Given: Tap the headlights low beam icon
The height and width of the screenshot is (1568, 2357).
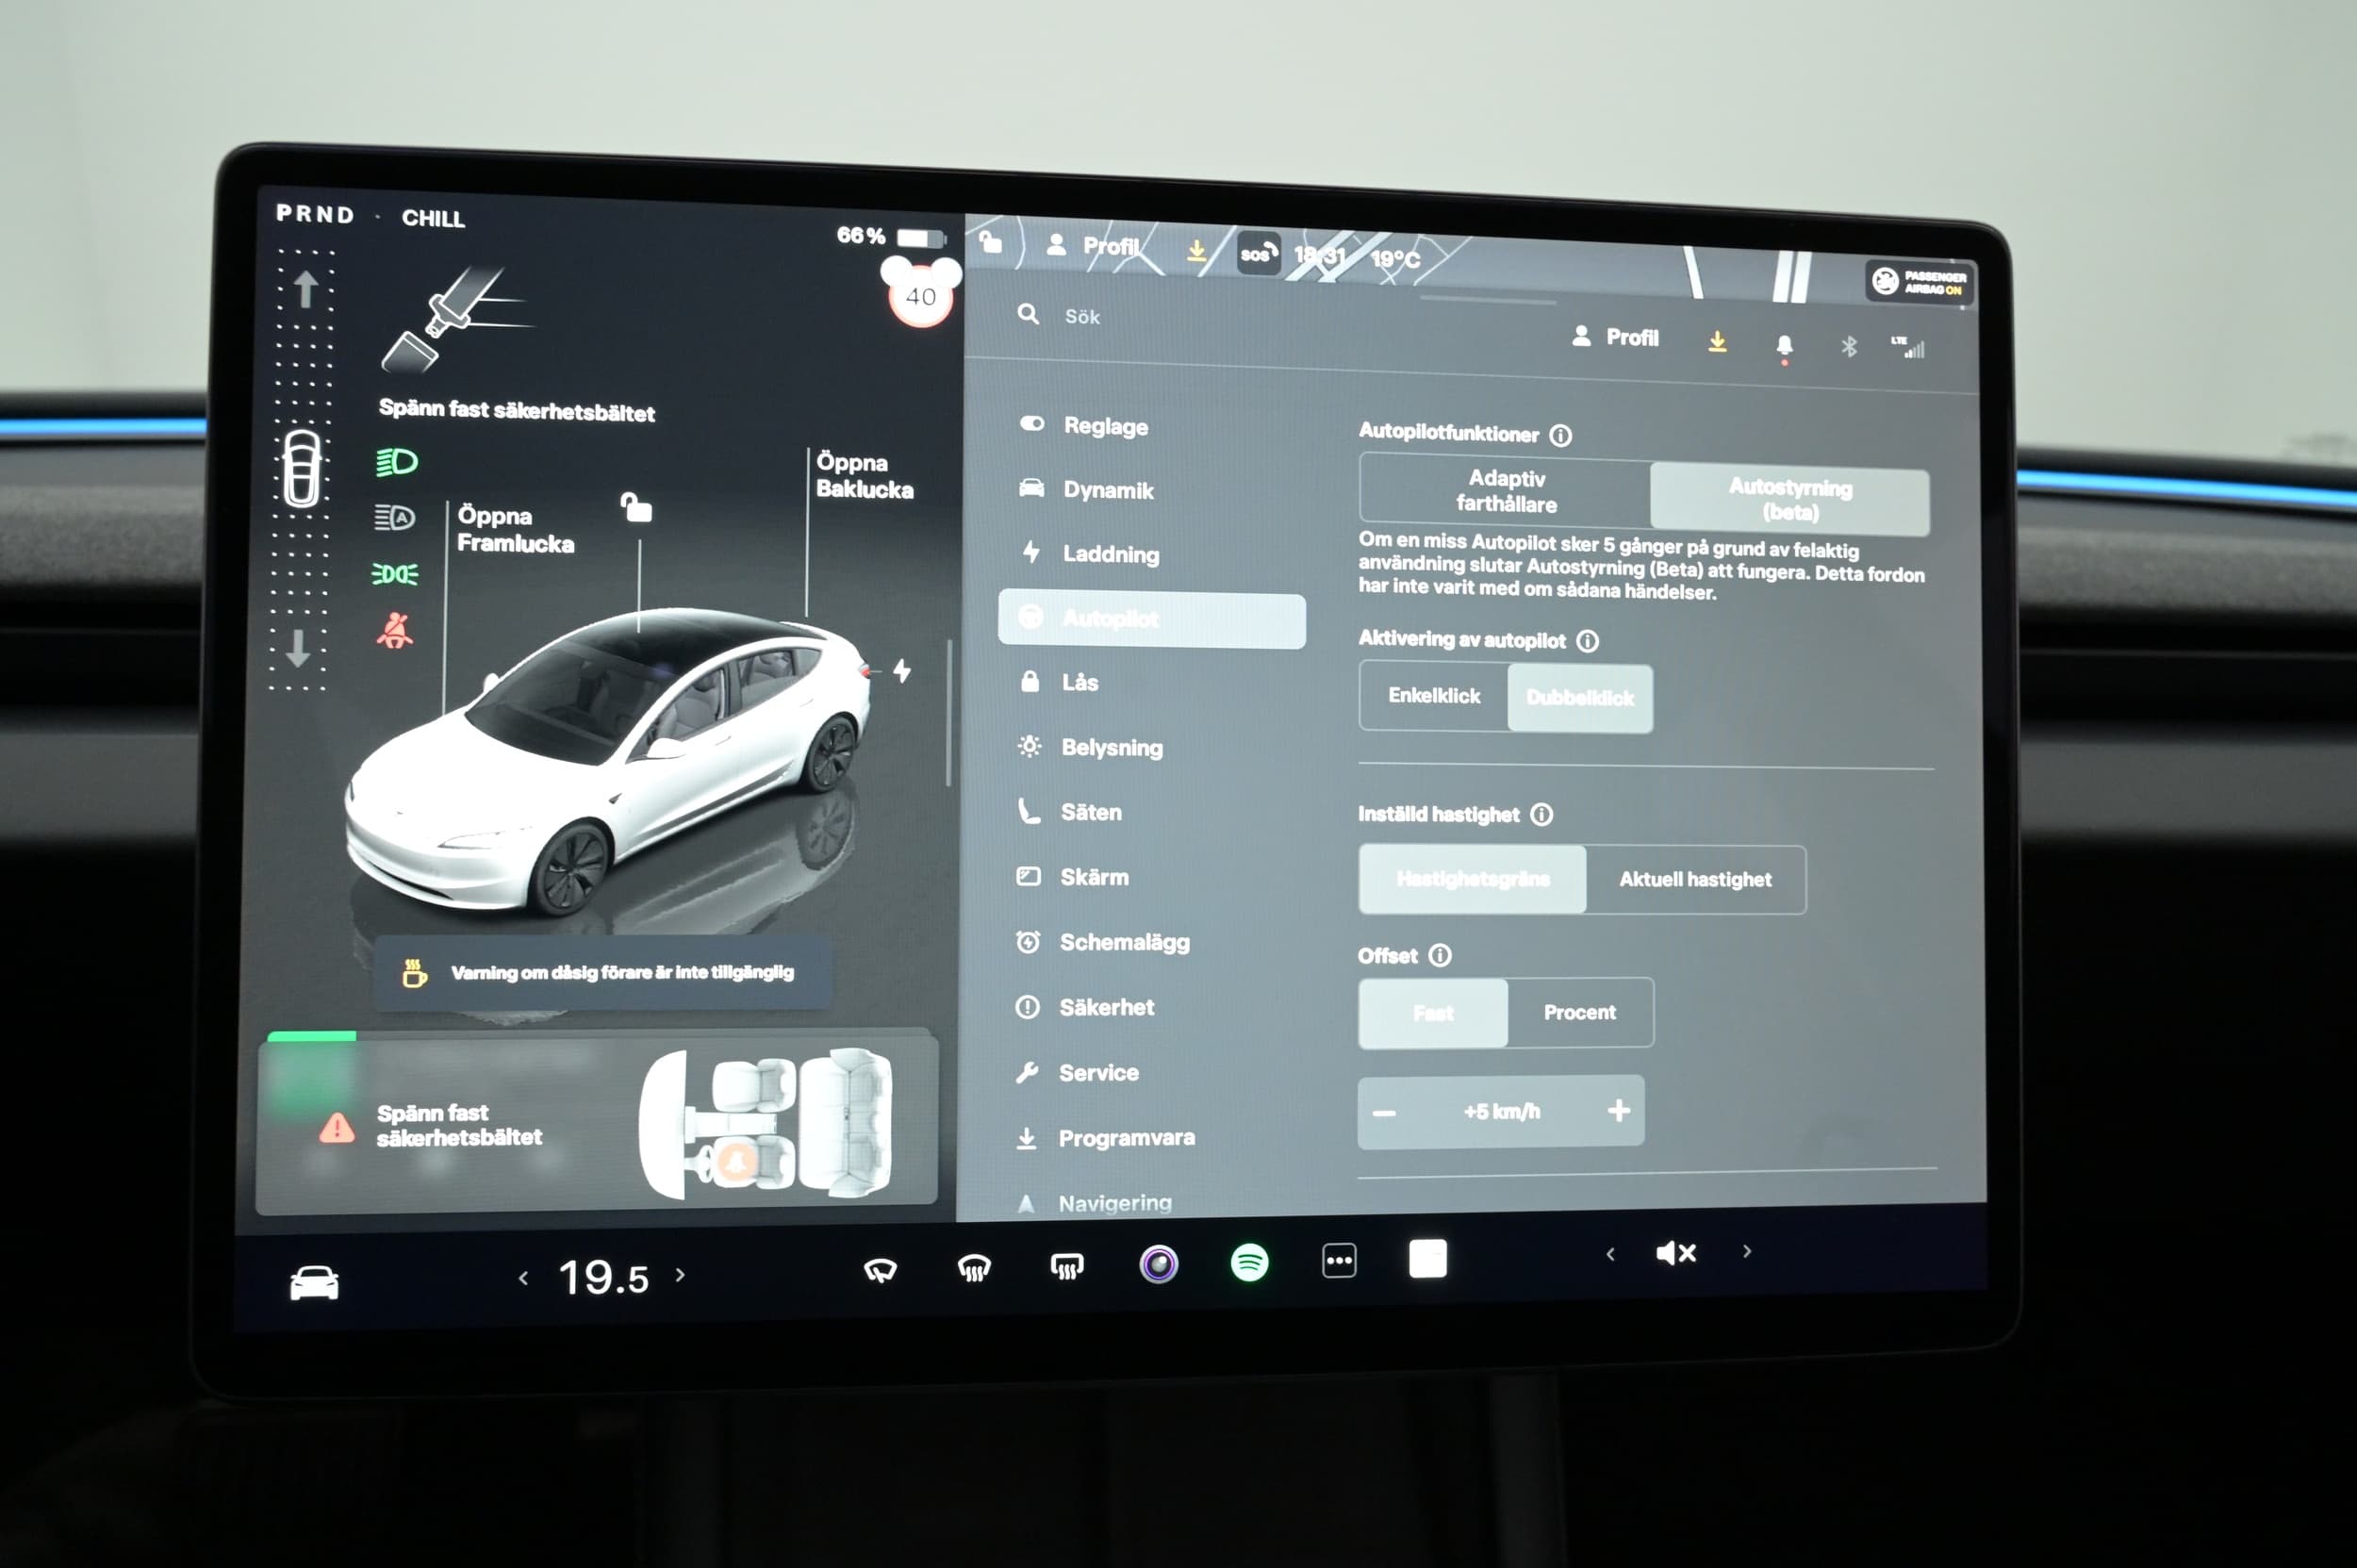Looking at the screenshot, I should coord(396,461).
